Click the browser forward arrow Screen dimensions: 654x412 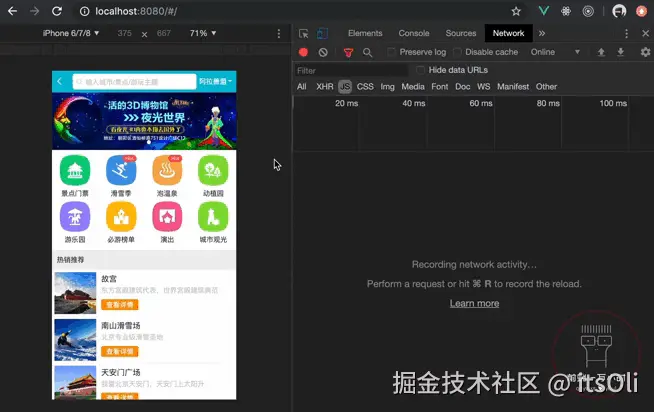point(35,11)
